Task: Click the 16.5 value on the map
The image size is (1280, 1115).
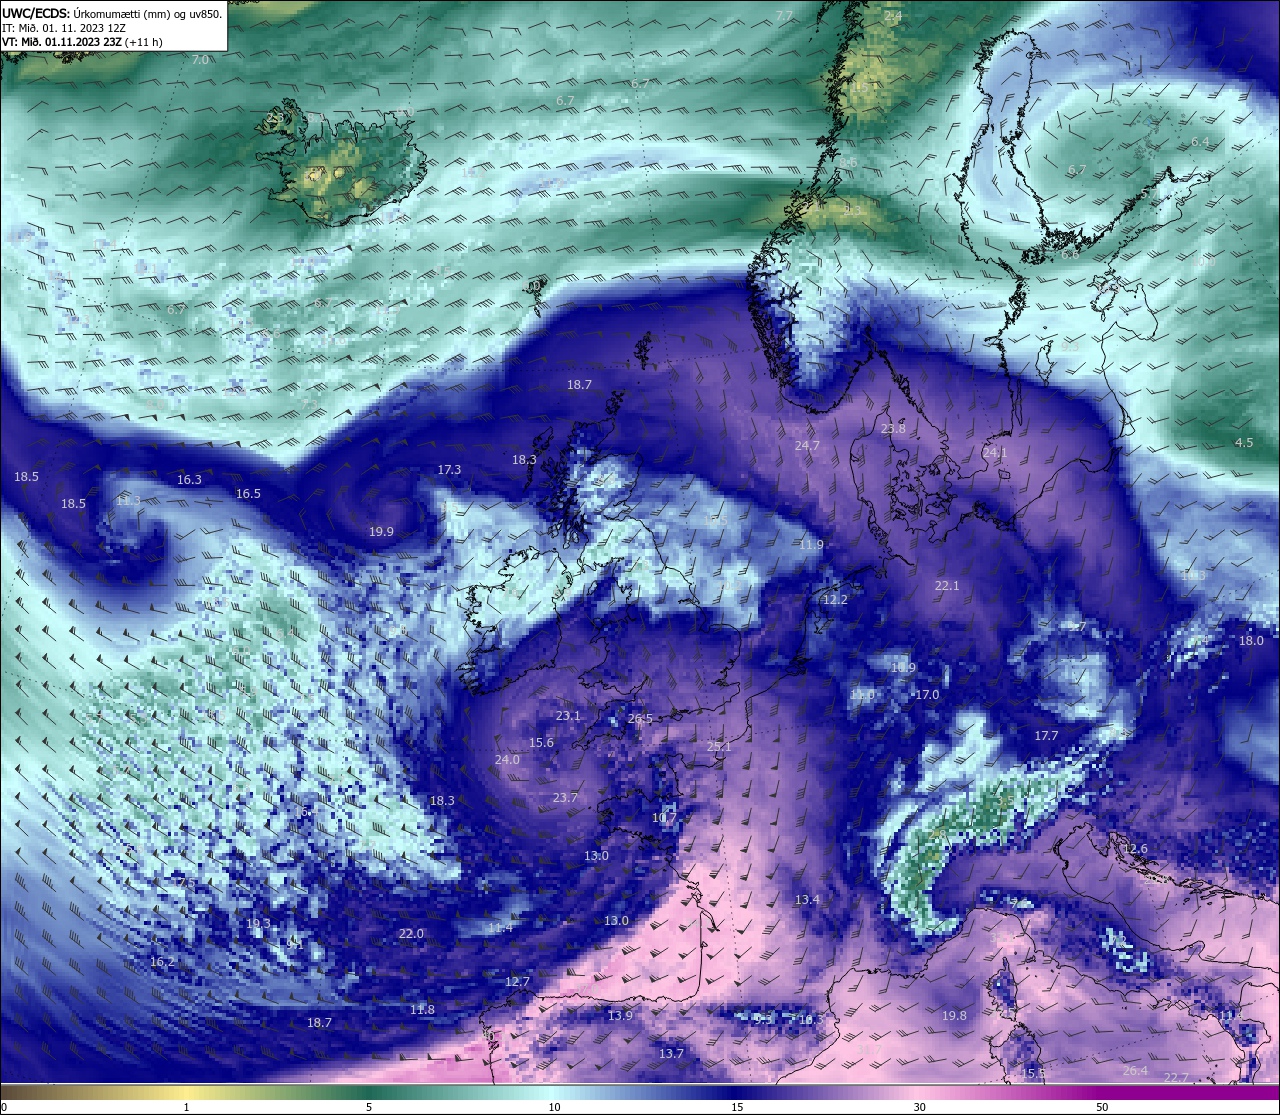Action: [248, 494]
